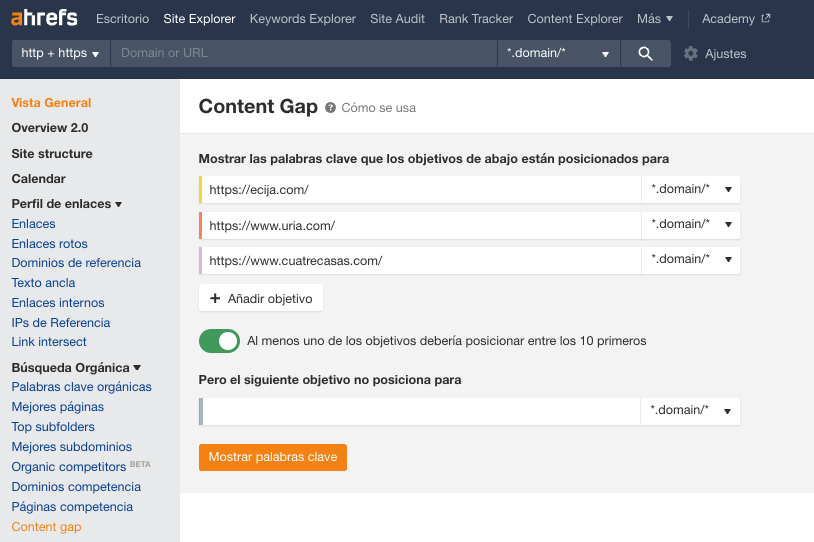Open Site Explorer tab
This screenshot has width=814, height=542.
tap(199, 19)
